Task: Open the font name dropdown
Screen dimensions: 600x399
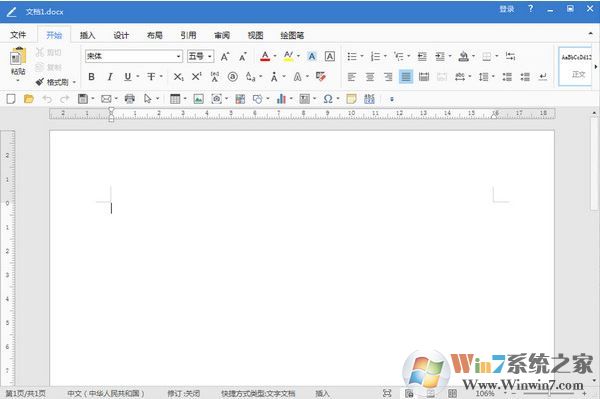Action: [179, 57]
